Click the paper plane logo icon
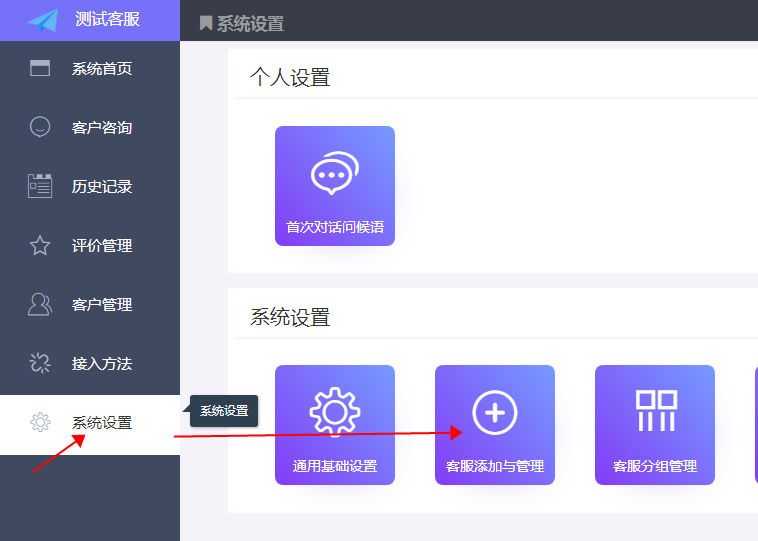The height and width of the screenshot is (541, 758). click(x=43, y=21)
